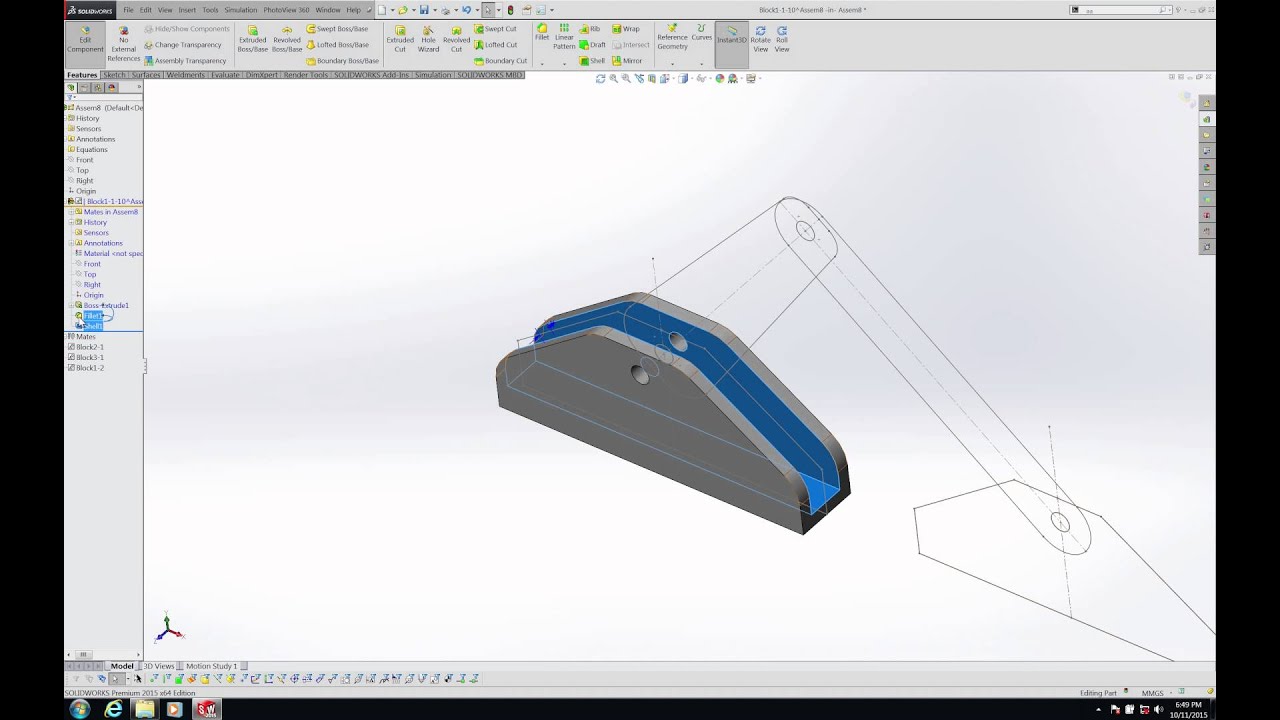Expand the blue Annotations node under Block1
1280x720 pixels.
(70, 243)
